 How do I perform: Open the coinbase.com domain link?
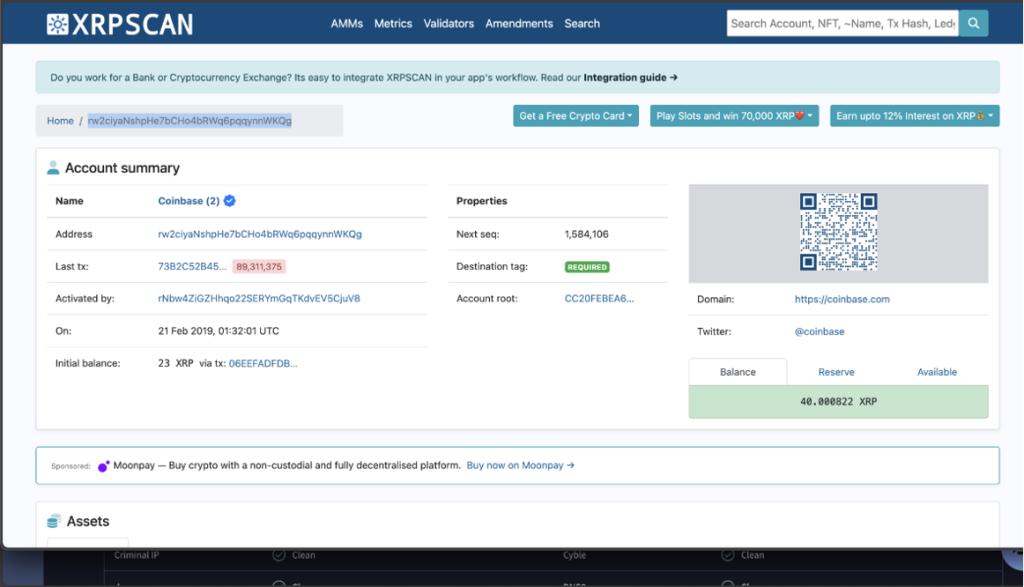(x=842, y=299)
